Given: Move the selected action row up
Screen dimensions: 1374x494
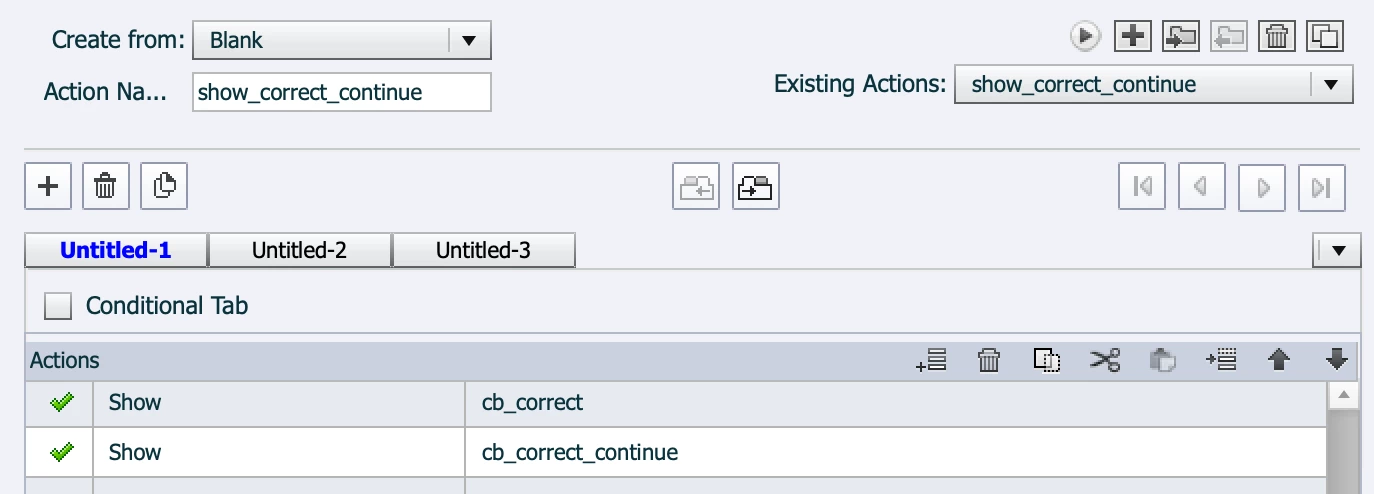Looking at the screenshot, I should 1278,360.
